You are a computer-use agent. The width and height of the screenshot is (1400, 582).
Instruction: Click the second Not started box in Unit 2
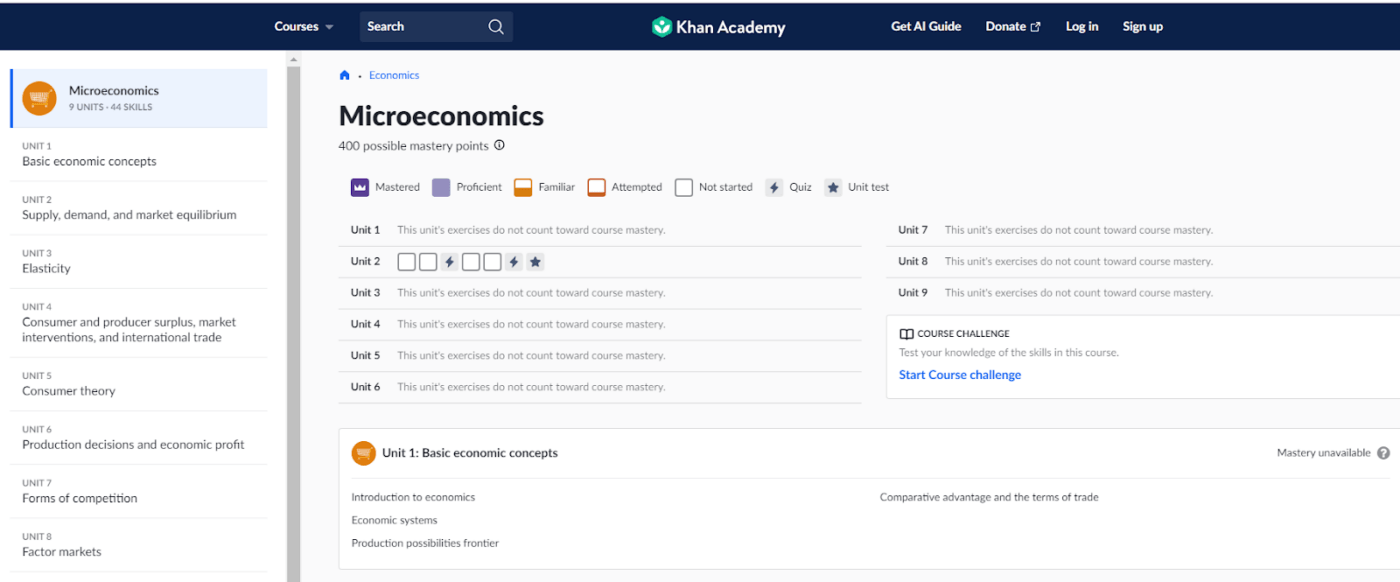click(x=427, y=262)
